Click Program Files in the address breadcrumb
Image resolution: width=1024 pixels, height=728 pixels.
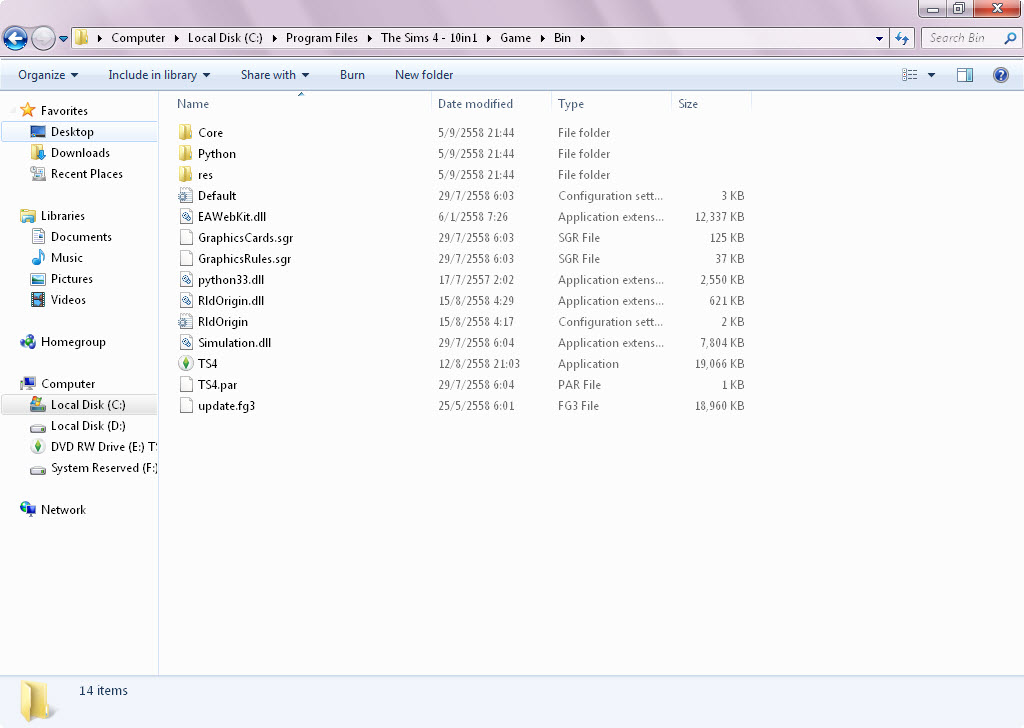(x=321, y=38)
